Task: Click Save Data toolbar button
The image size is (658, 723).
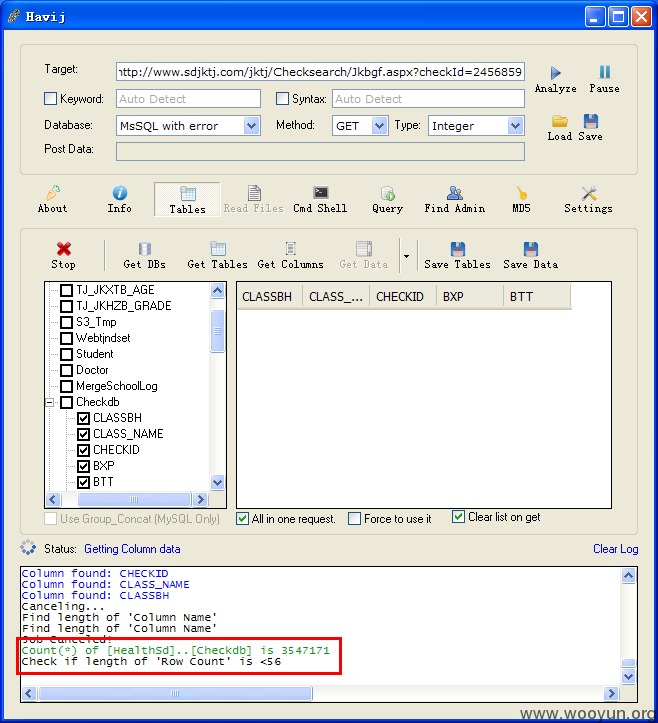Action: click(x=531, y=255)
